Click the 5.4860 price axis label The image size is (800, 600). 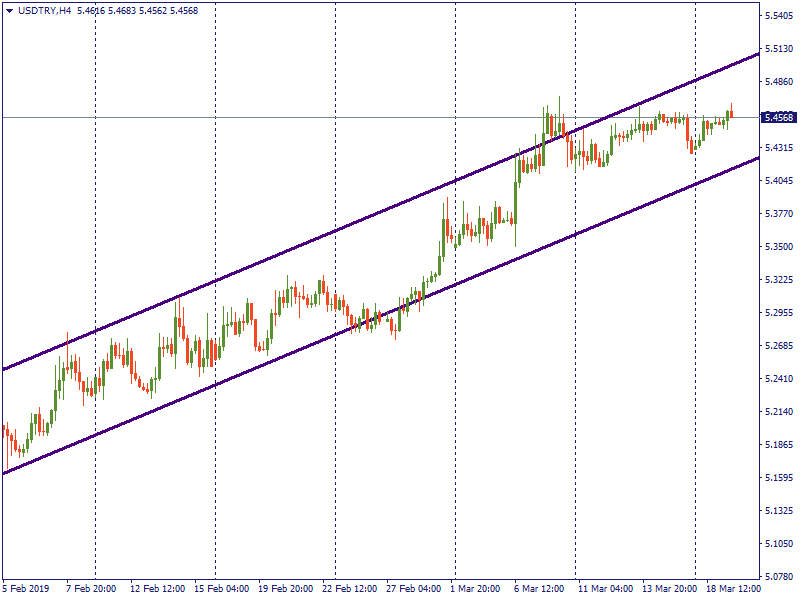coord(778,82)
